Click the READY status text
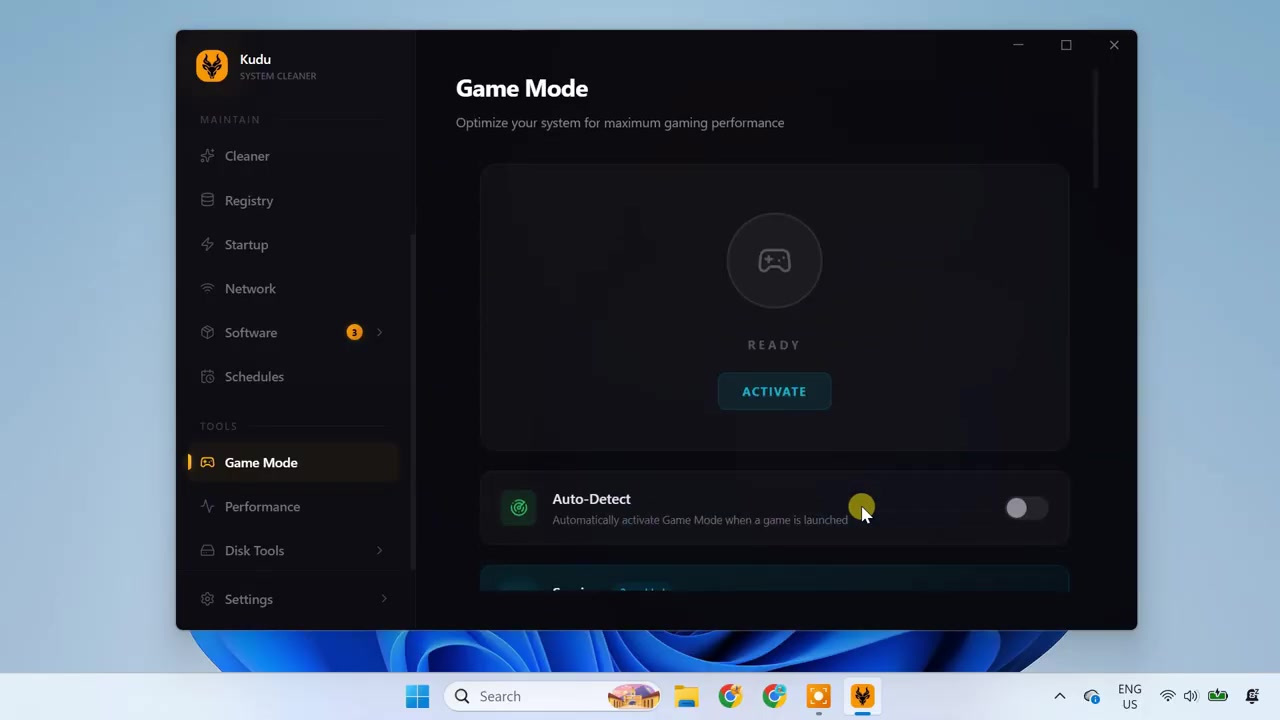 [x=774, y=345]
